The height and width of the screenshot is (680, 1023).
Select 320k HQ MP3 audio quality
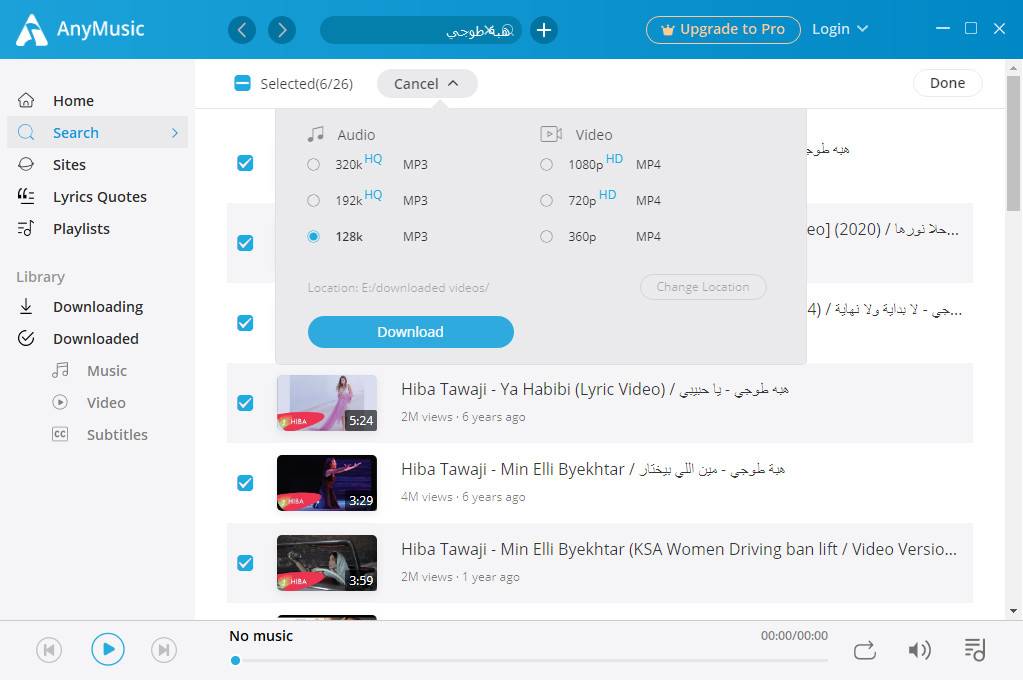314,164
